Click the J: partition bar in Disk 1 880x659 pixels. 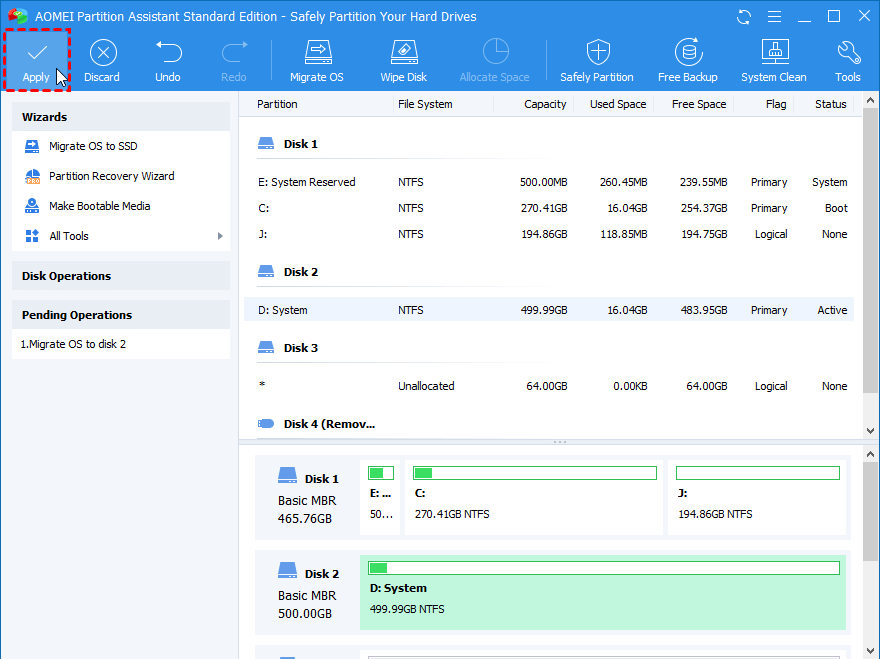click(x=757, y=497)
